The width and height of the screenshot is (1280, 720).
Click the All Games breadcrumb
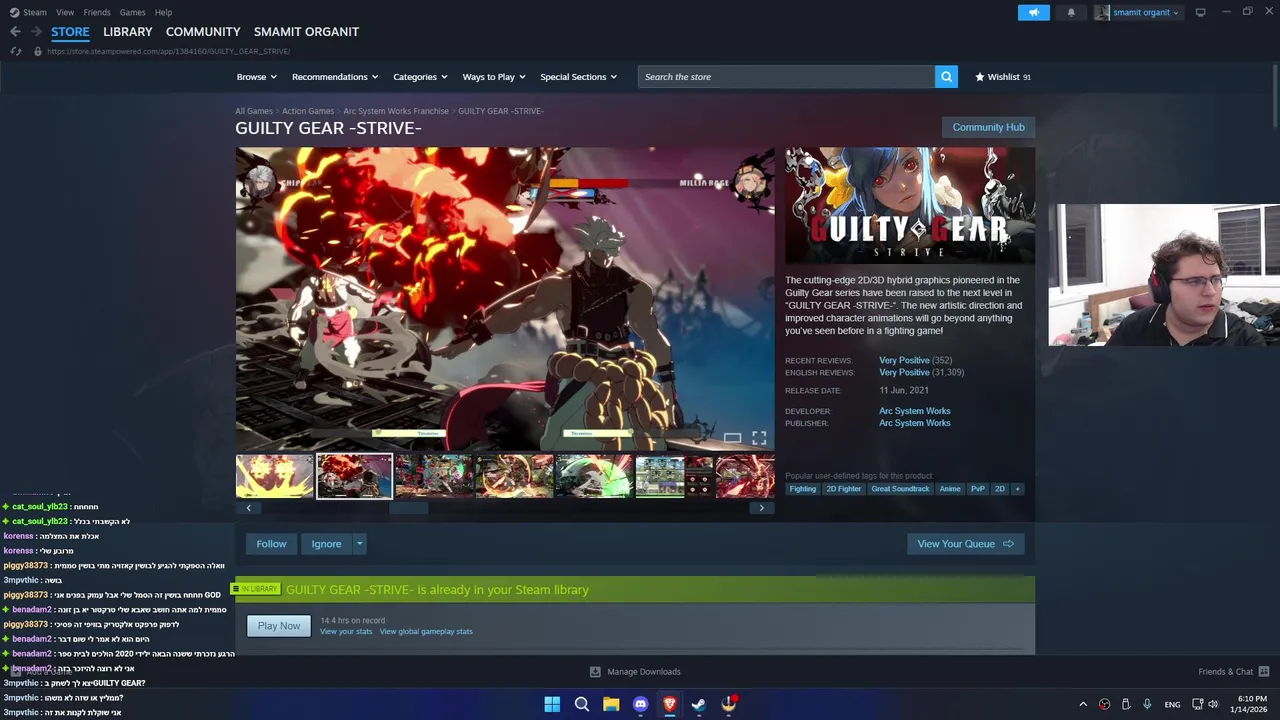(x=254, y=111)
